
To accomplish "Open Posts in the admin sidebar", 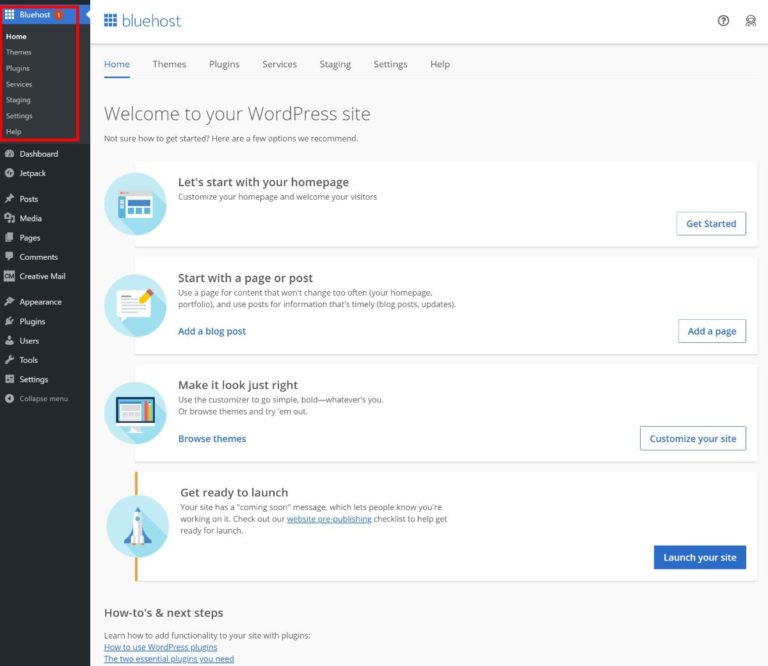I will pyautogui.click(x=28, y=199).
